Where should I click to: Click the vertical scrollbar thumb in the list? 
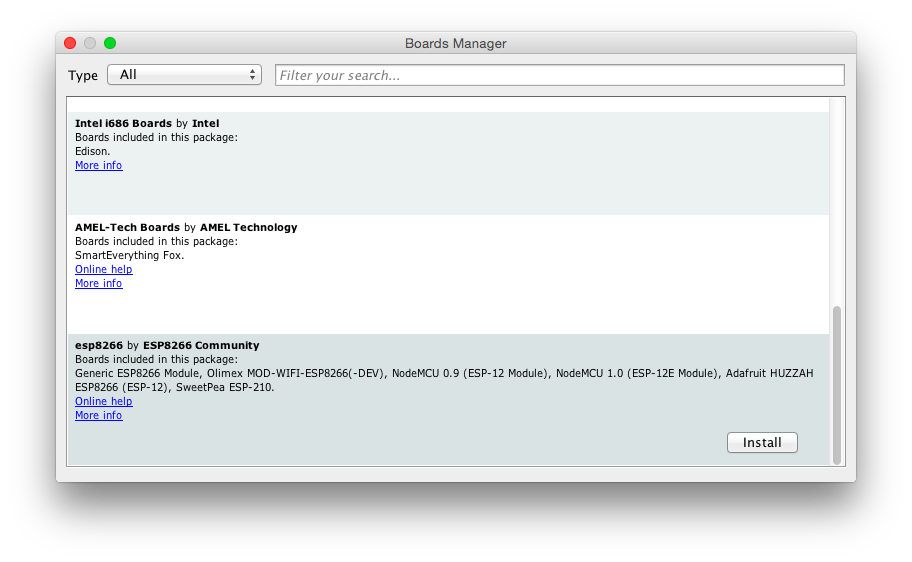837,384
